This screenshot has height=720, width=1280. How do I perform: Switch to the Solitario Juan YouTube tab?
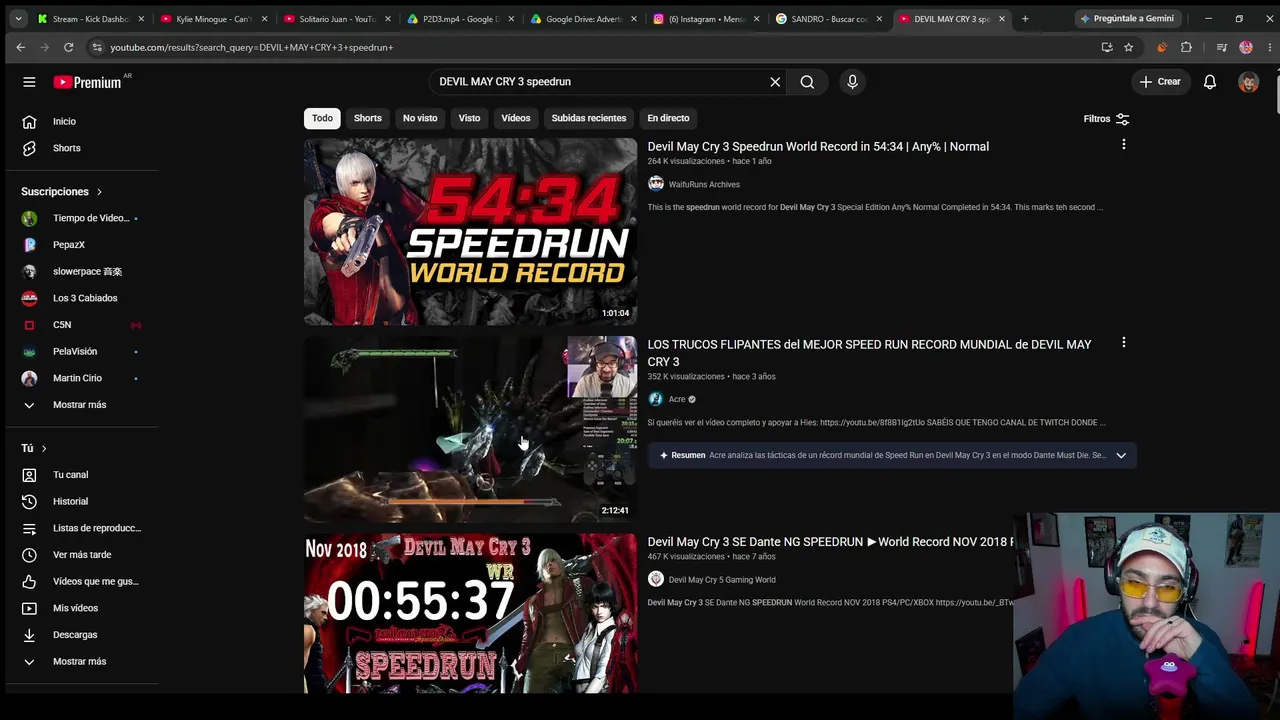tap(335, 19)
